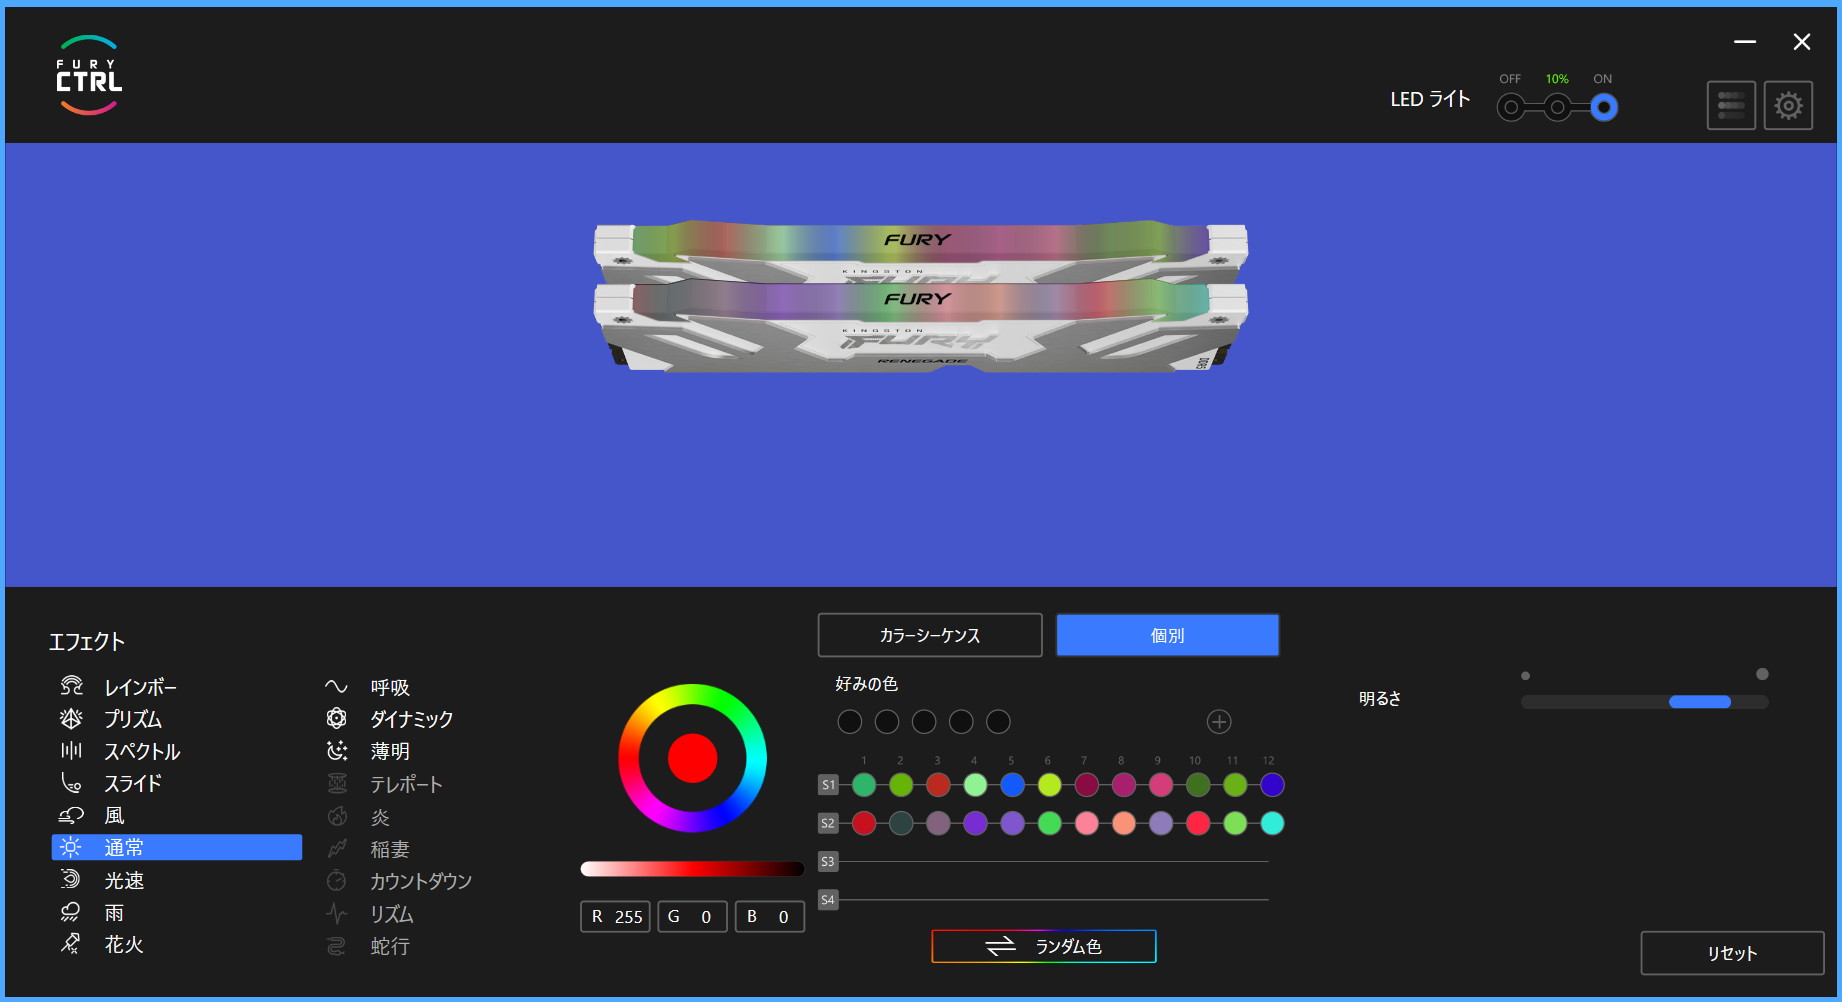
Task: Select the テレポート effect icon
Action: (337, 783)
